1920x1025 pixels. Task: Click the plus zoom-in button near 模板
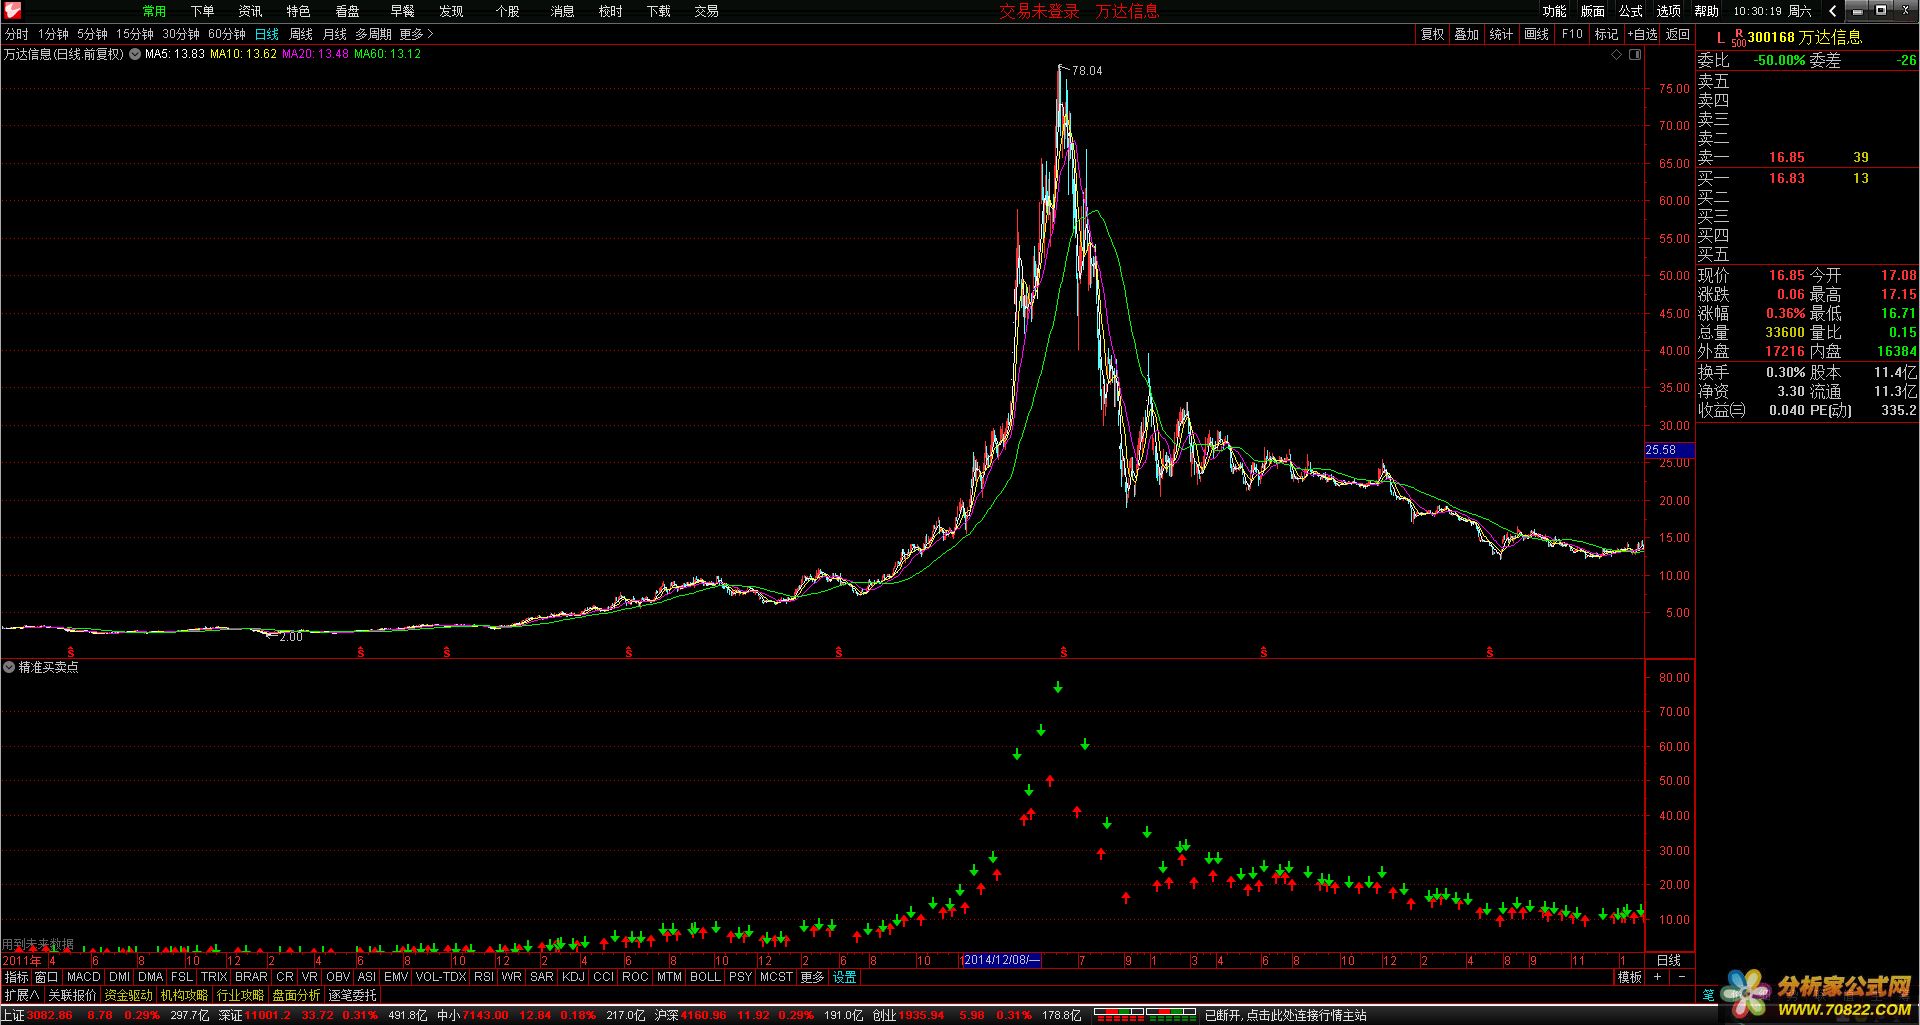tap(1658, 977)
